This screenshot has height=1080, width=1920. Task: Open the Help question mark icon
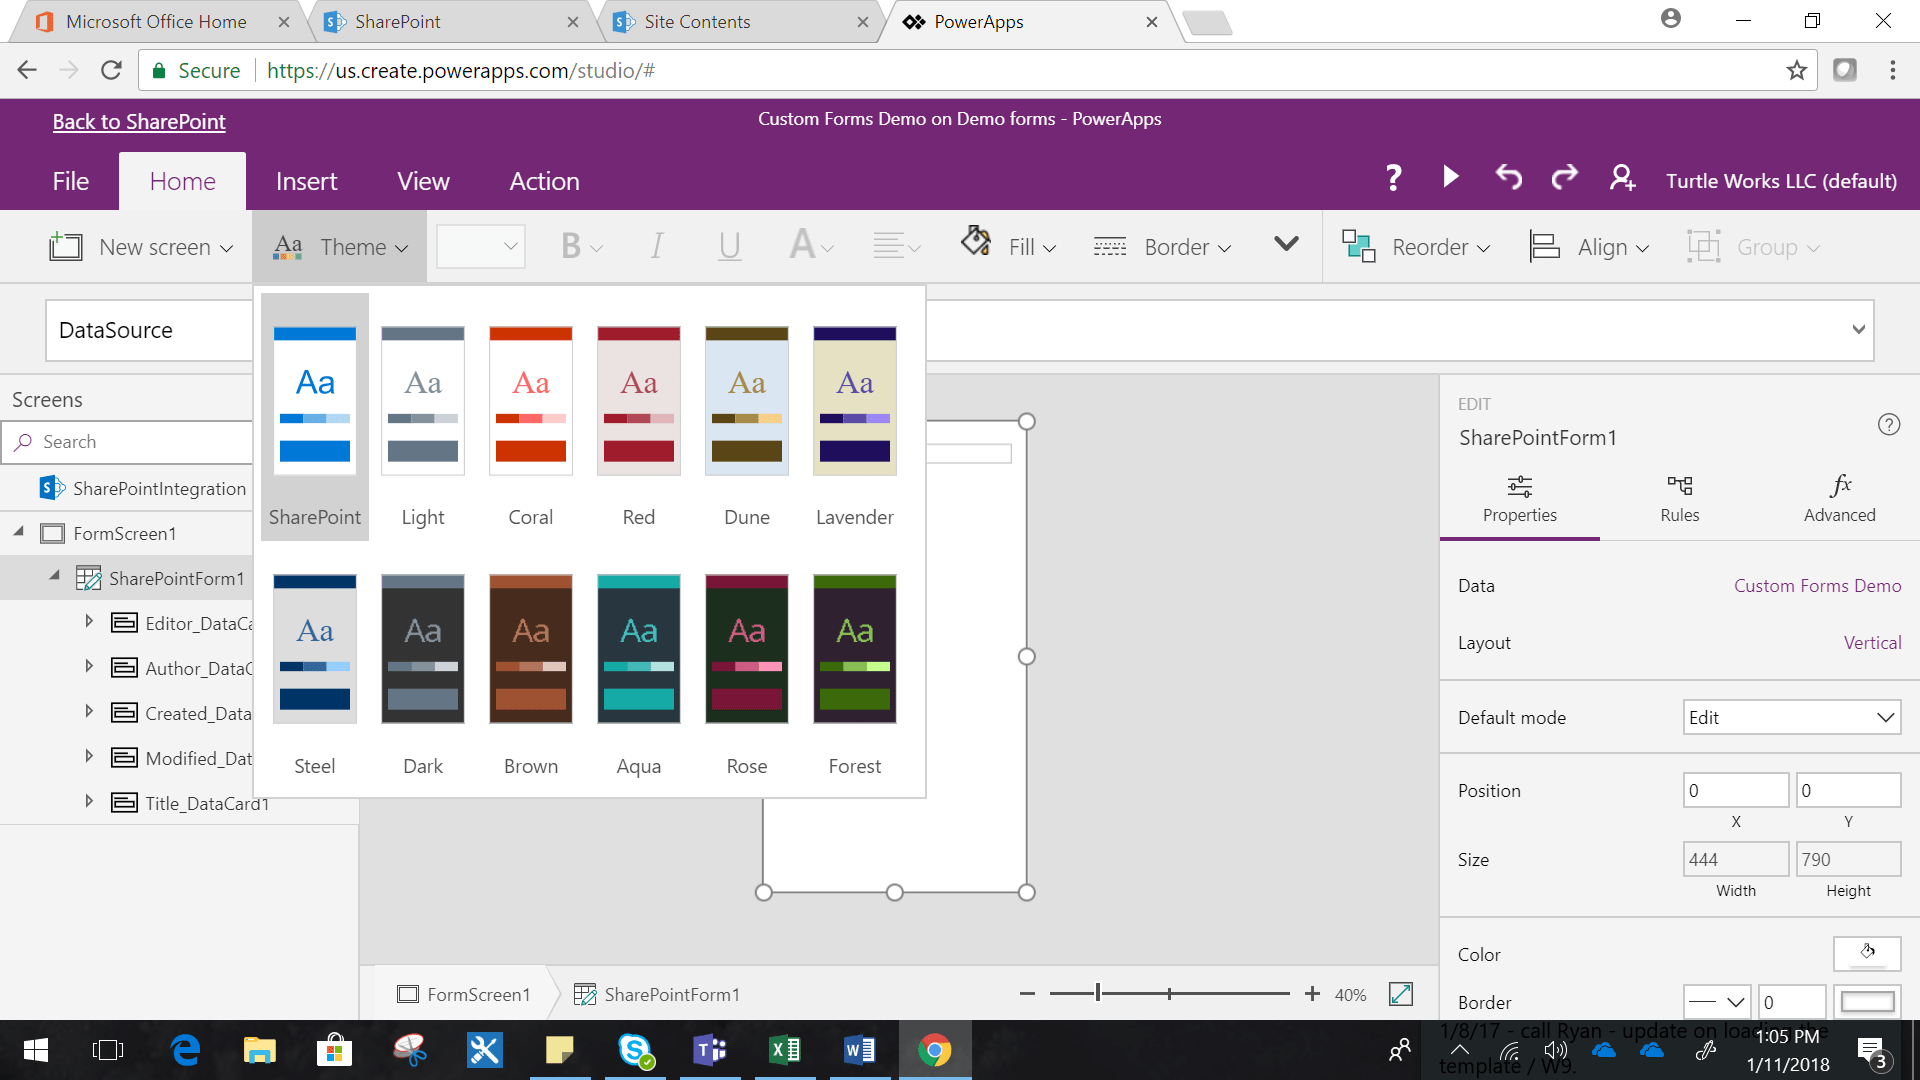coord(1393,179)
